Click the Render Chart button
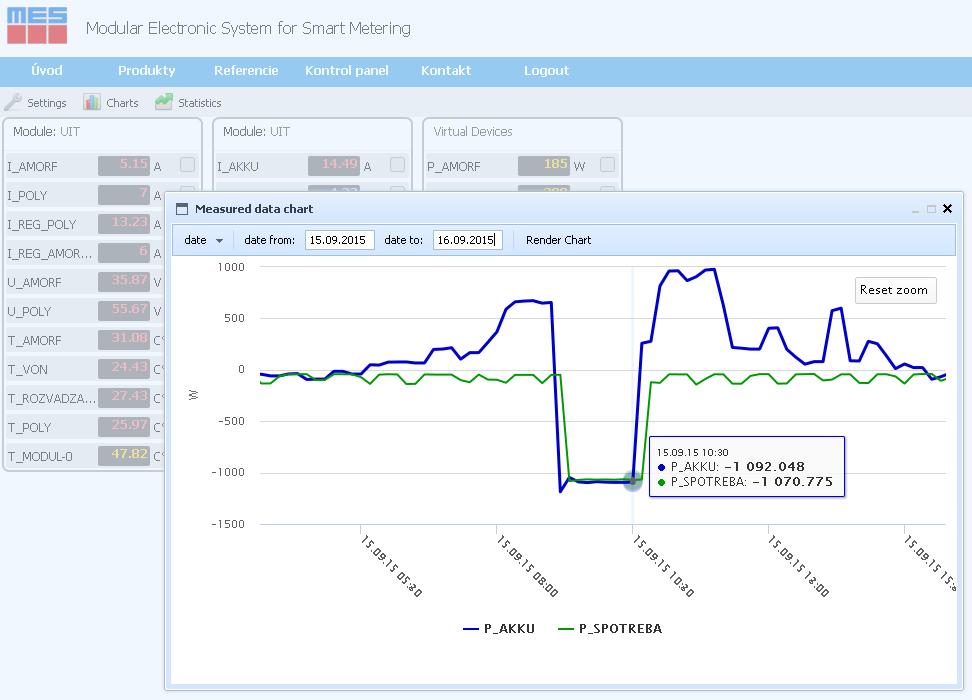The height and width of the screenshot is (700, 972). point(558,240)
